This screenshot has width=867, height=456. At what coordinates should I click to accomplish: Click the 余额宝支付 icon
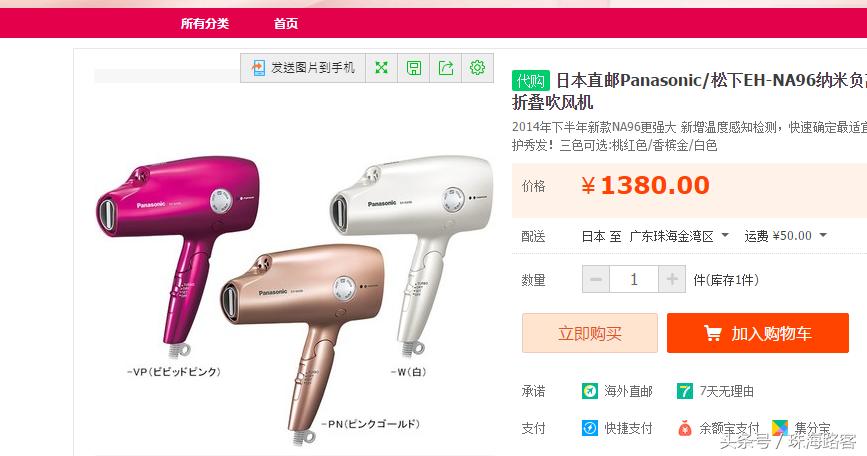(685, 428)
